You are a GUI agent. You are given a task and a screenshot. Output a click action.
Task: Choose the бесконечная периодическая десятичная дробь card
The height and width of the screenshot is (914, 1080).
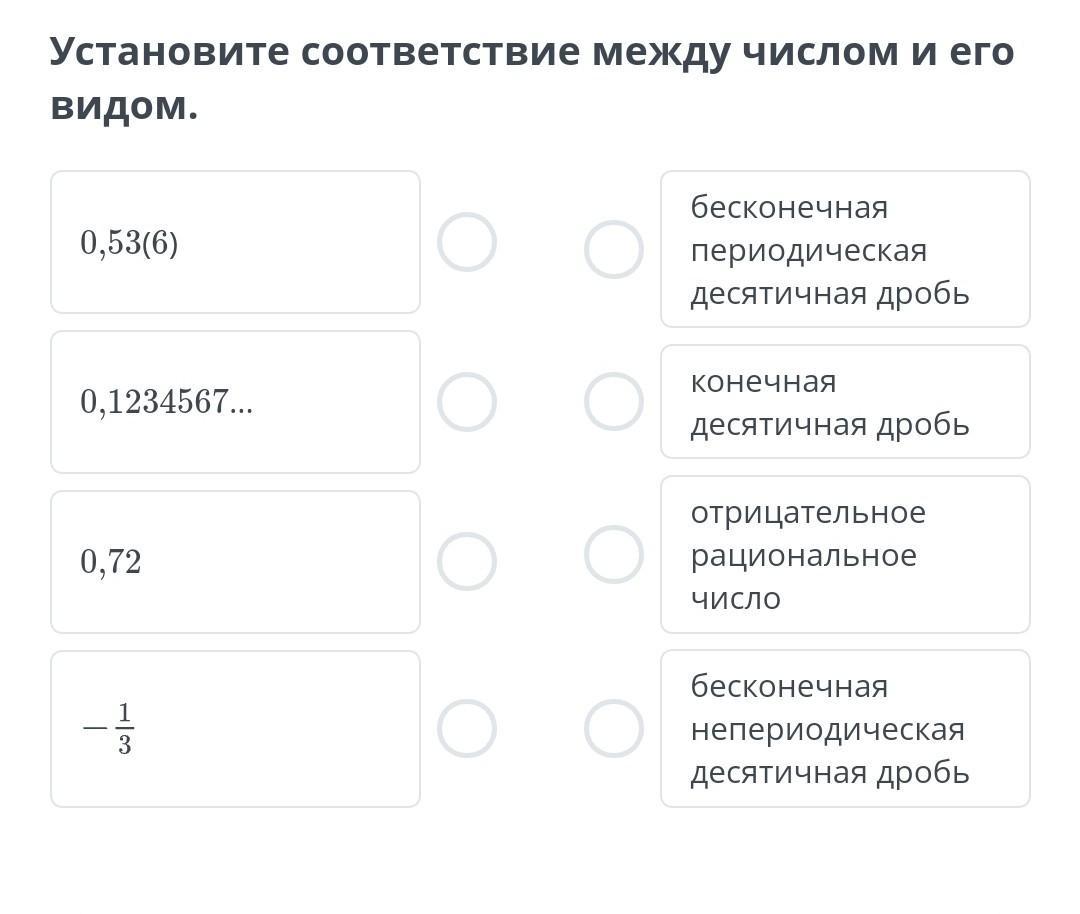845,249
